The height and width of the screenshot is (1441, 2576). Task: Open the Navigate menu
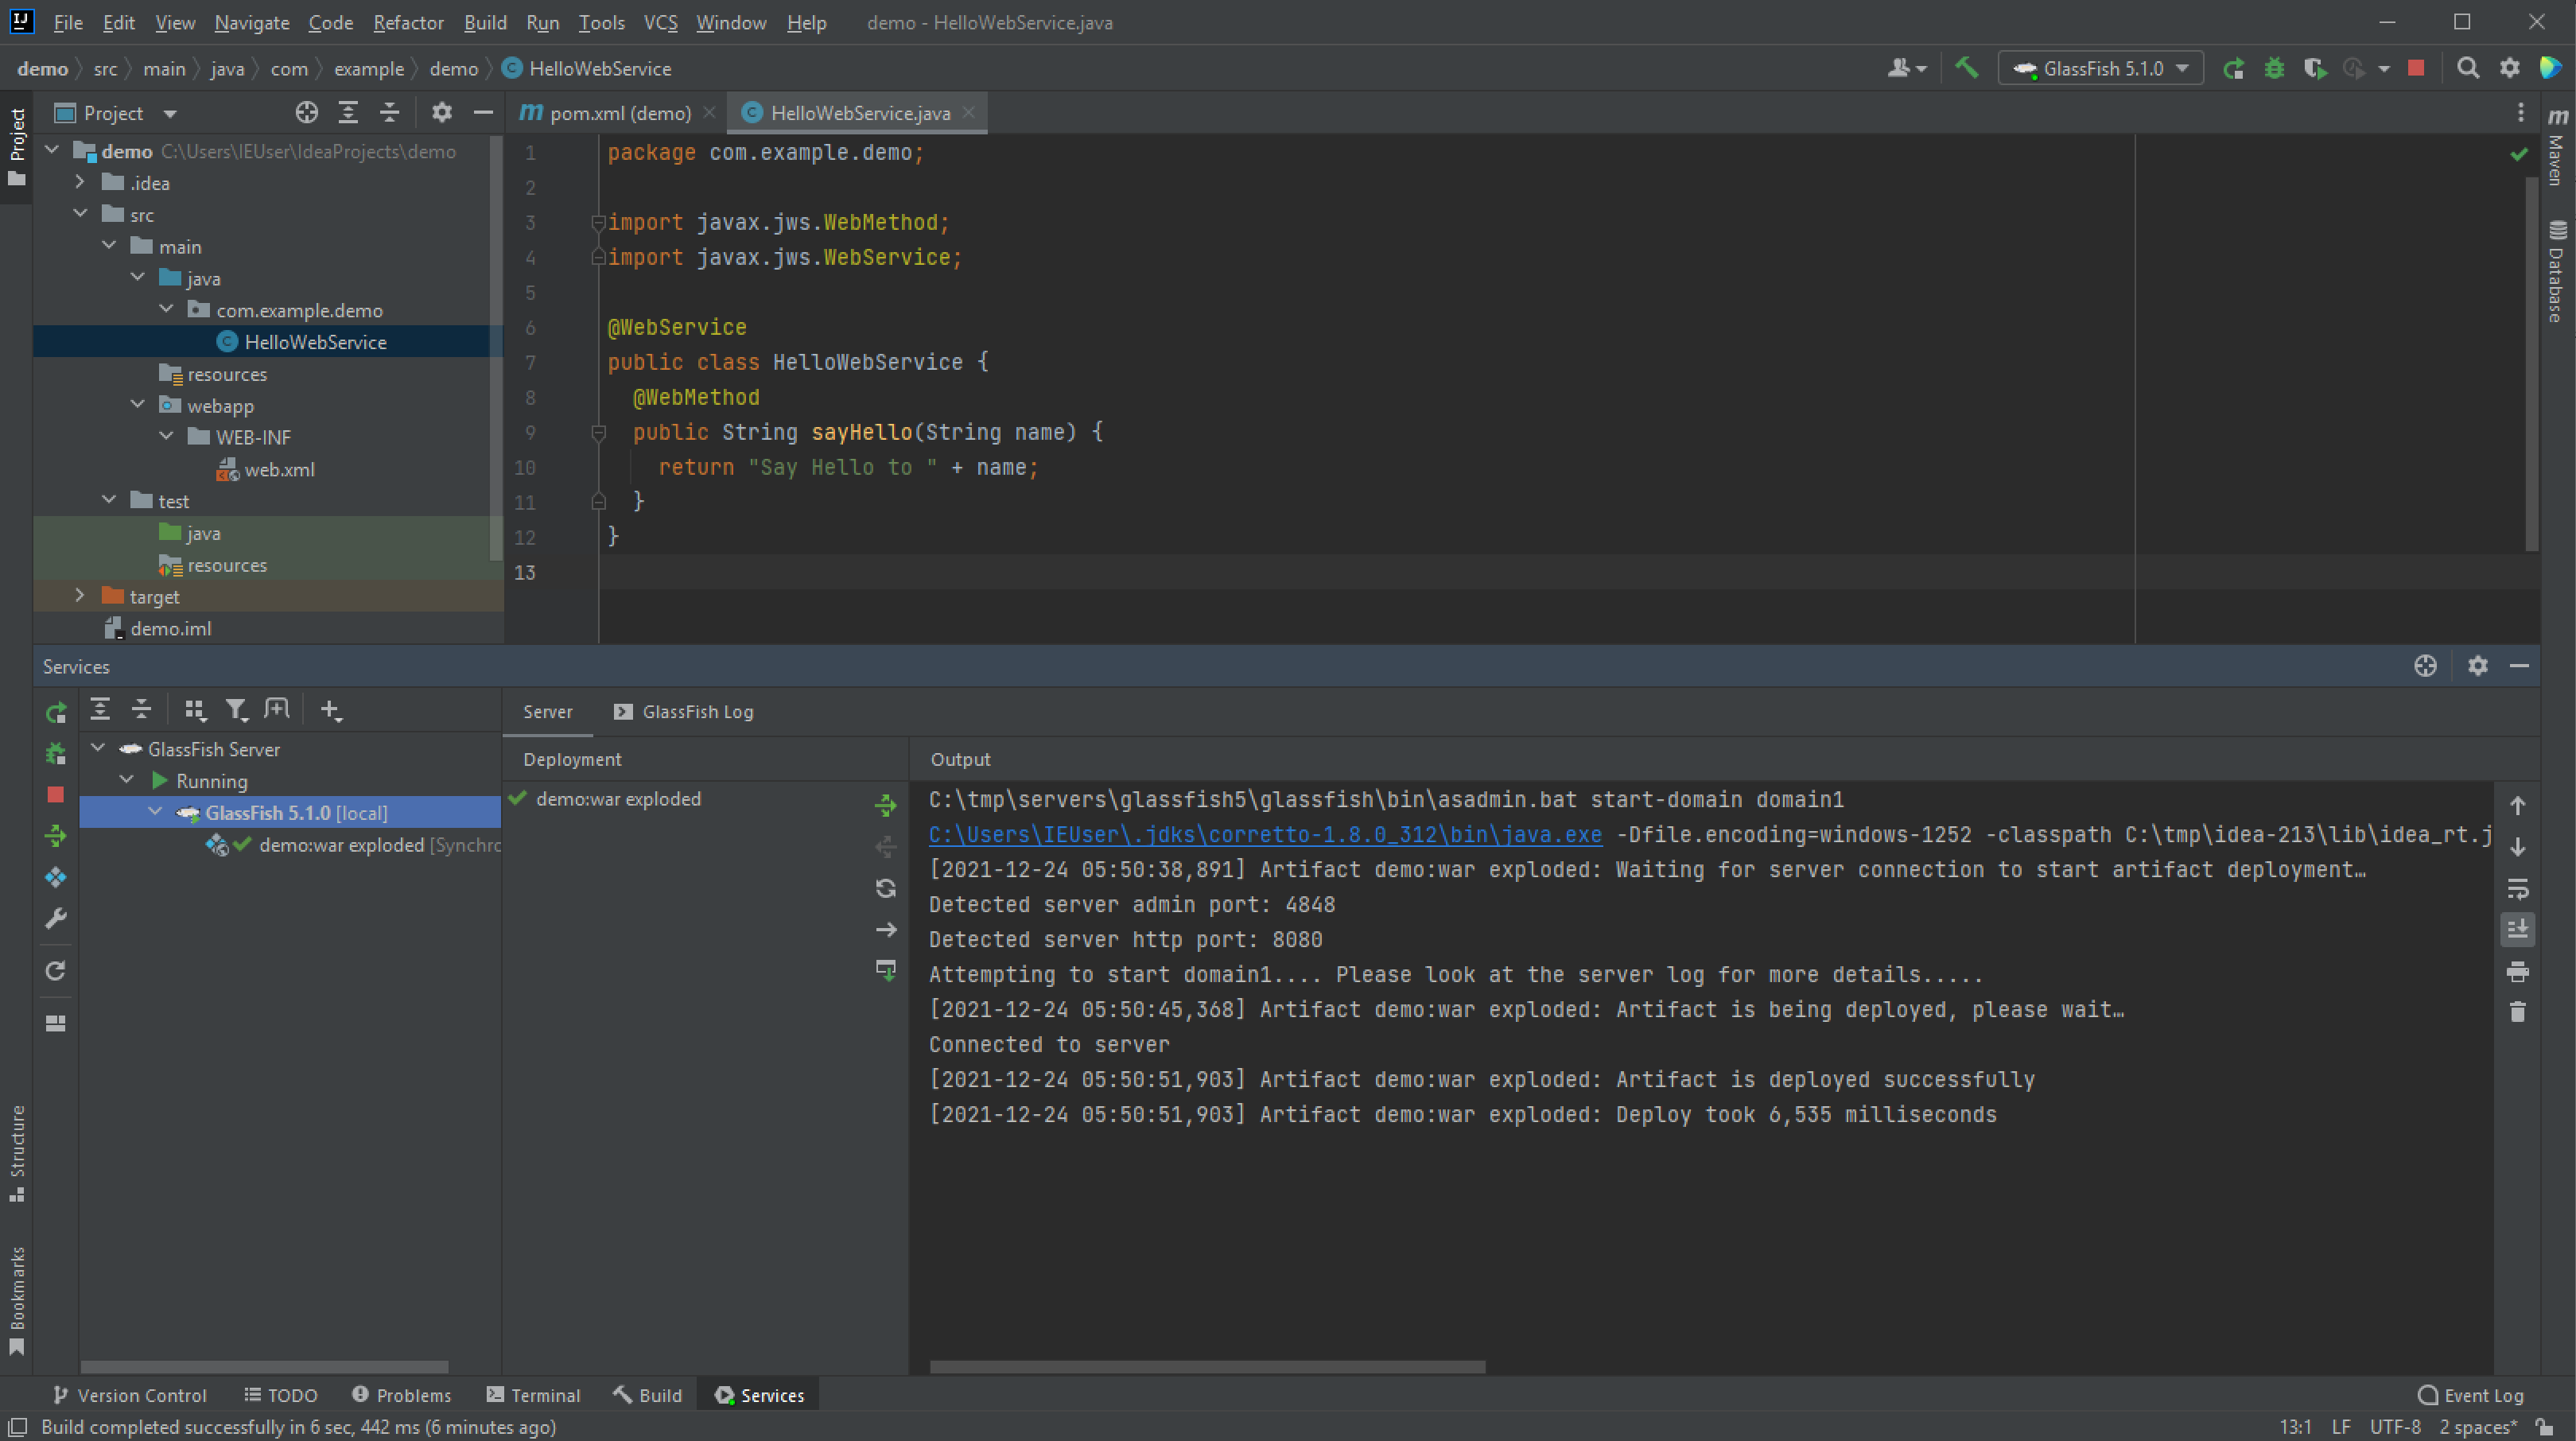pyautogui.click(x=252, y=22)
